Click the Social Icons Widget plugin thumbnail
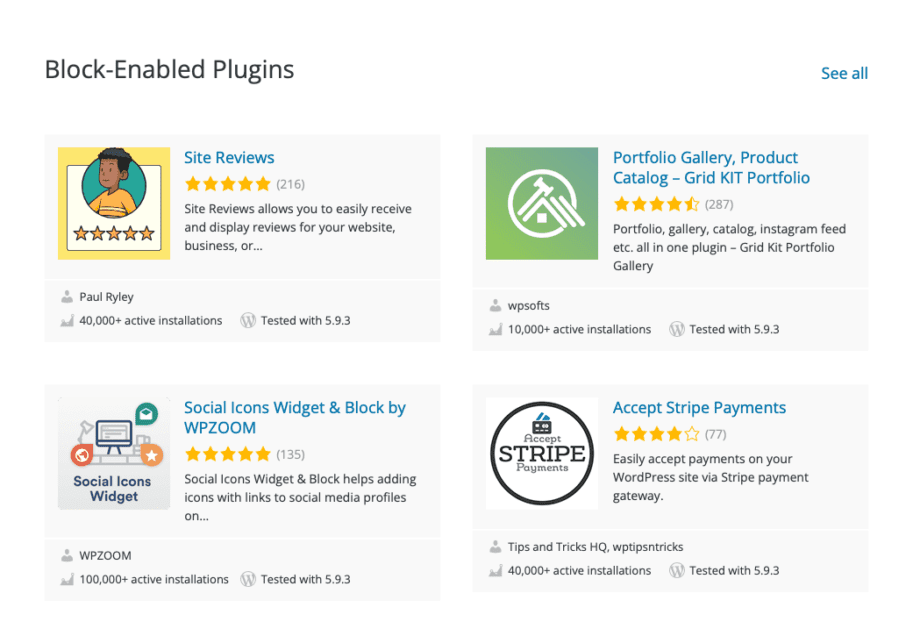The image size is (913, 629). pos(113,452)
